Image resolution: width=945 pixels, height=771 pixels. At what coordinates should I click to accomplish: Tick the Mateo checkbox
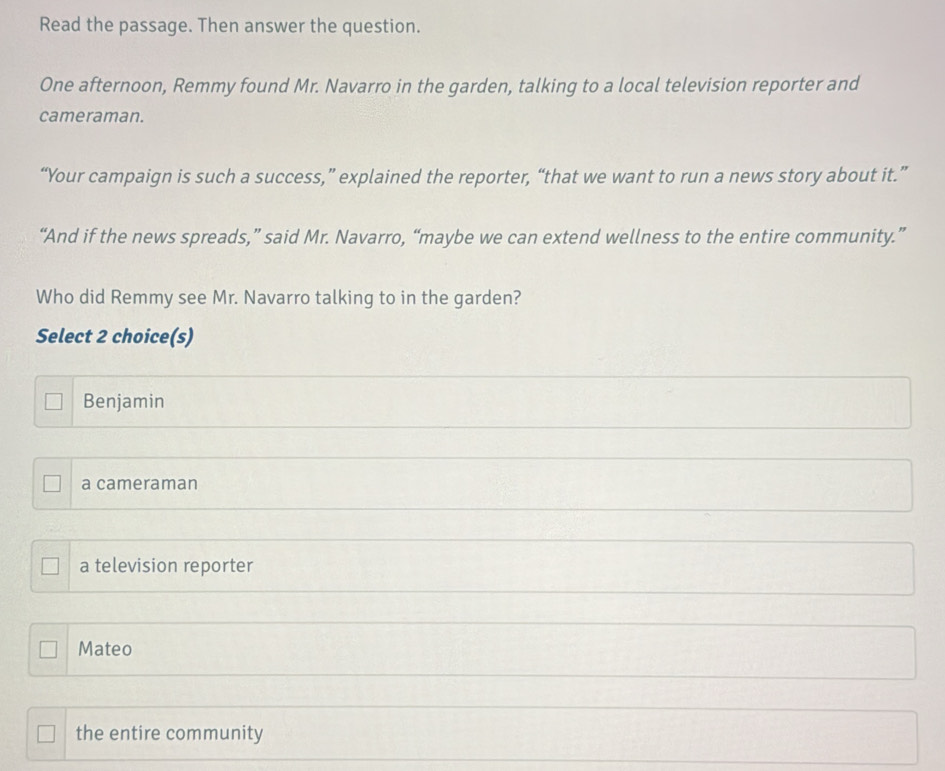pyautogui.click(x=48, y=649)
